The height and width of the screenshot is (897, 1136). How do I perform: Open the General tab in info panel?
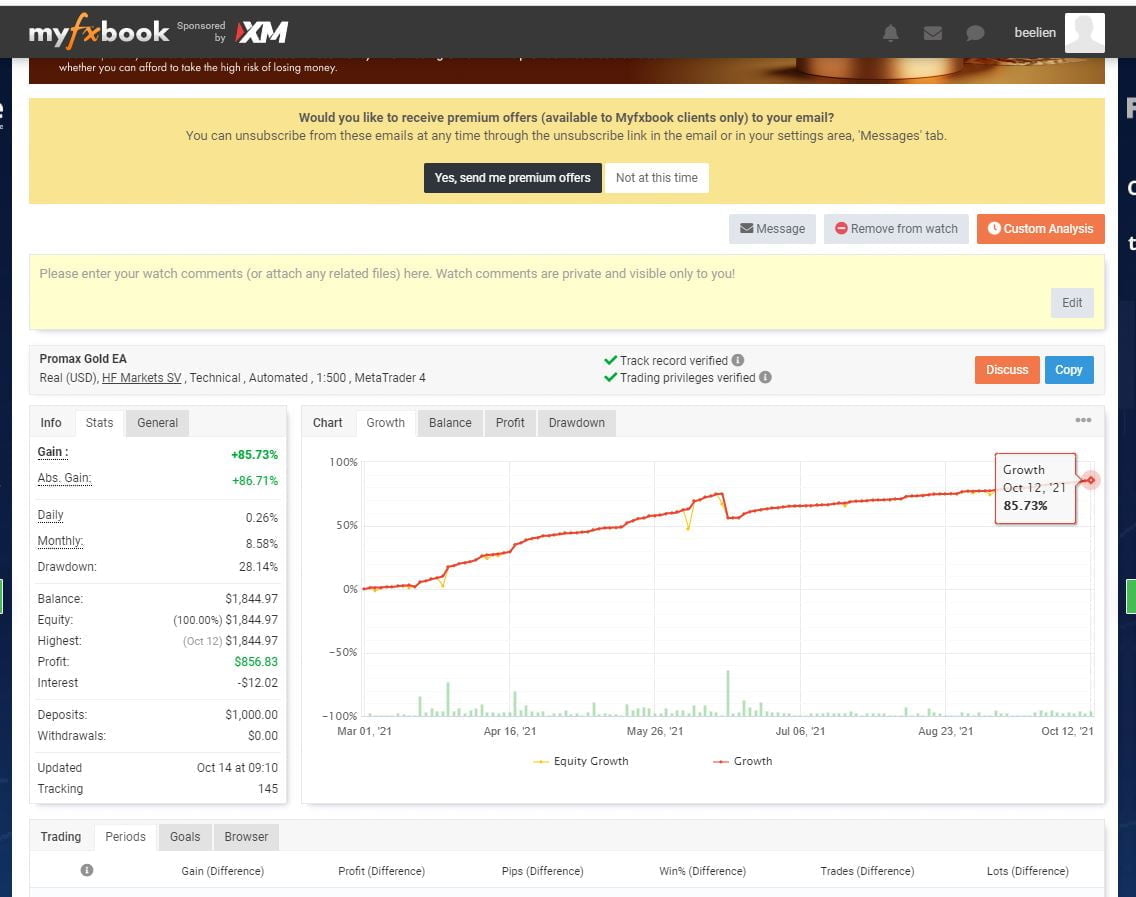pyautogui.click(x=157, y=423)
